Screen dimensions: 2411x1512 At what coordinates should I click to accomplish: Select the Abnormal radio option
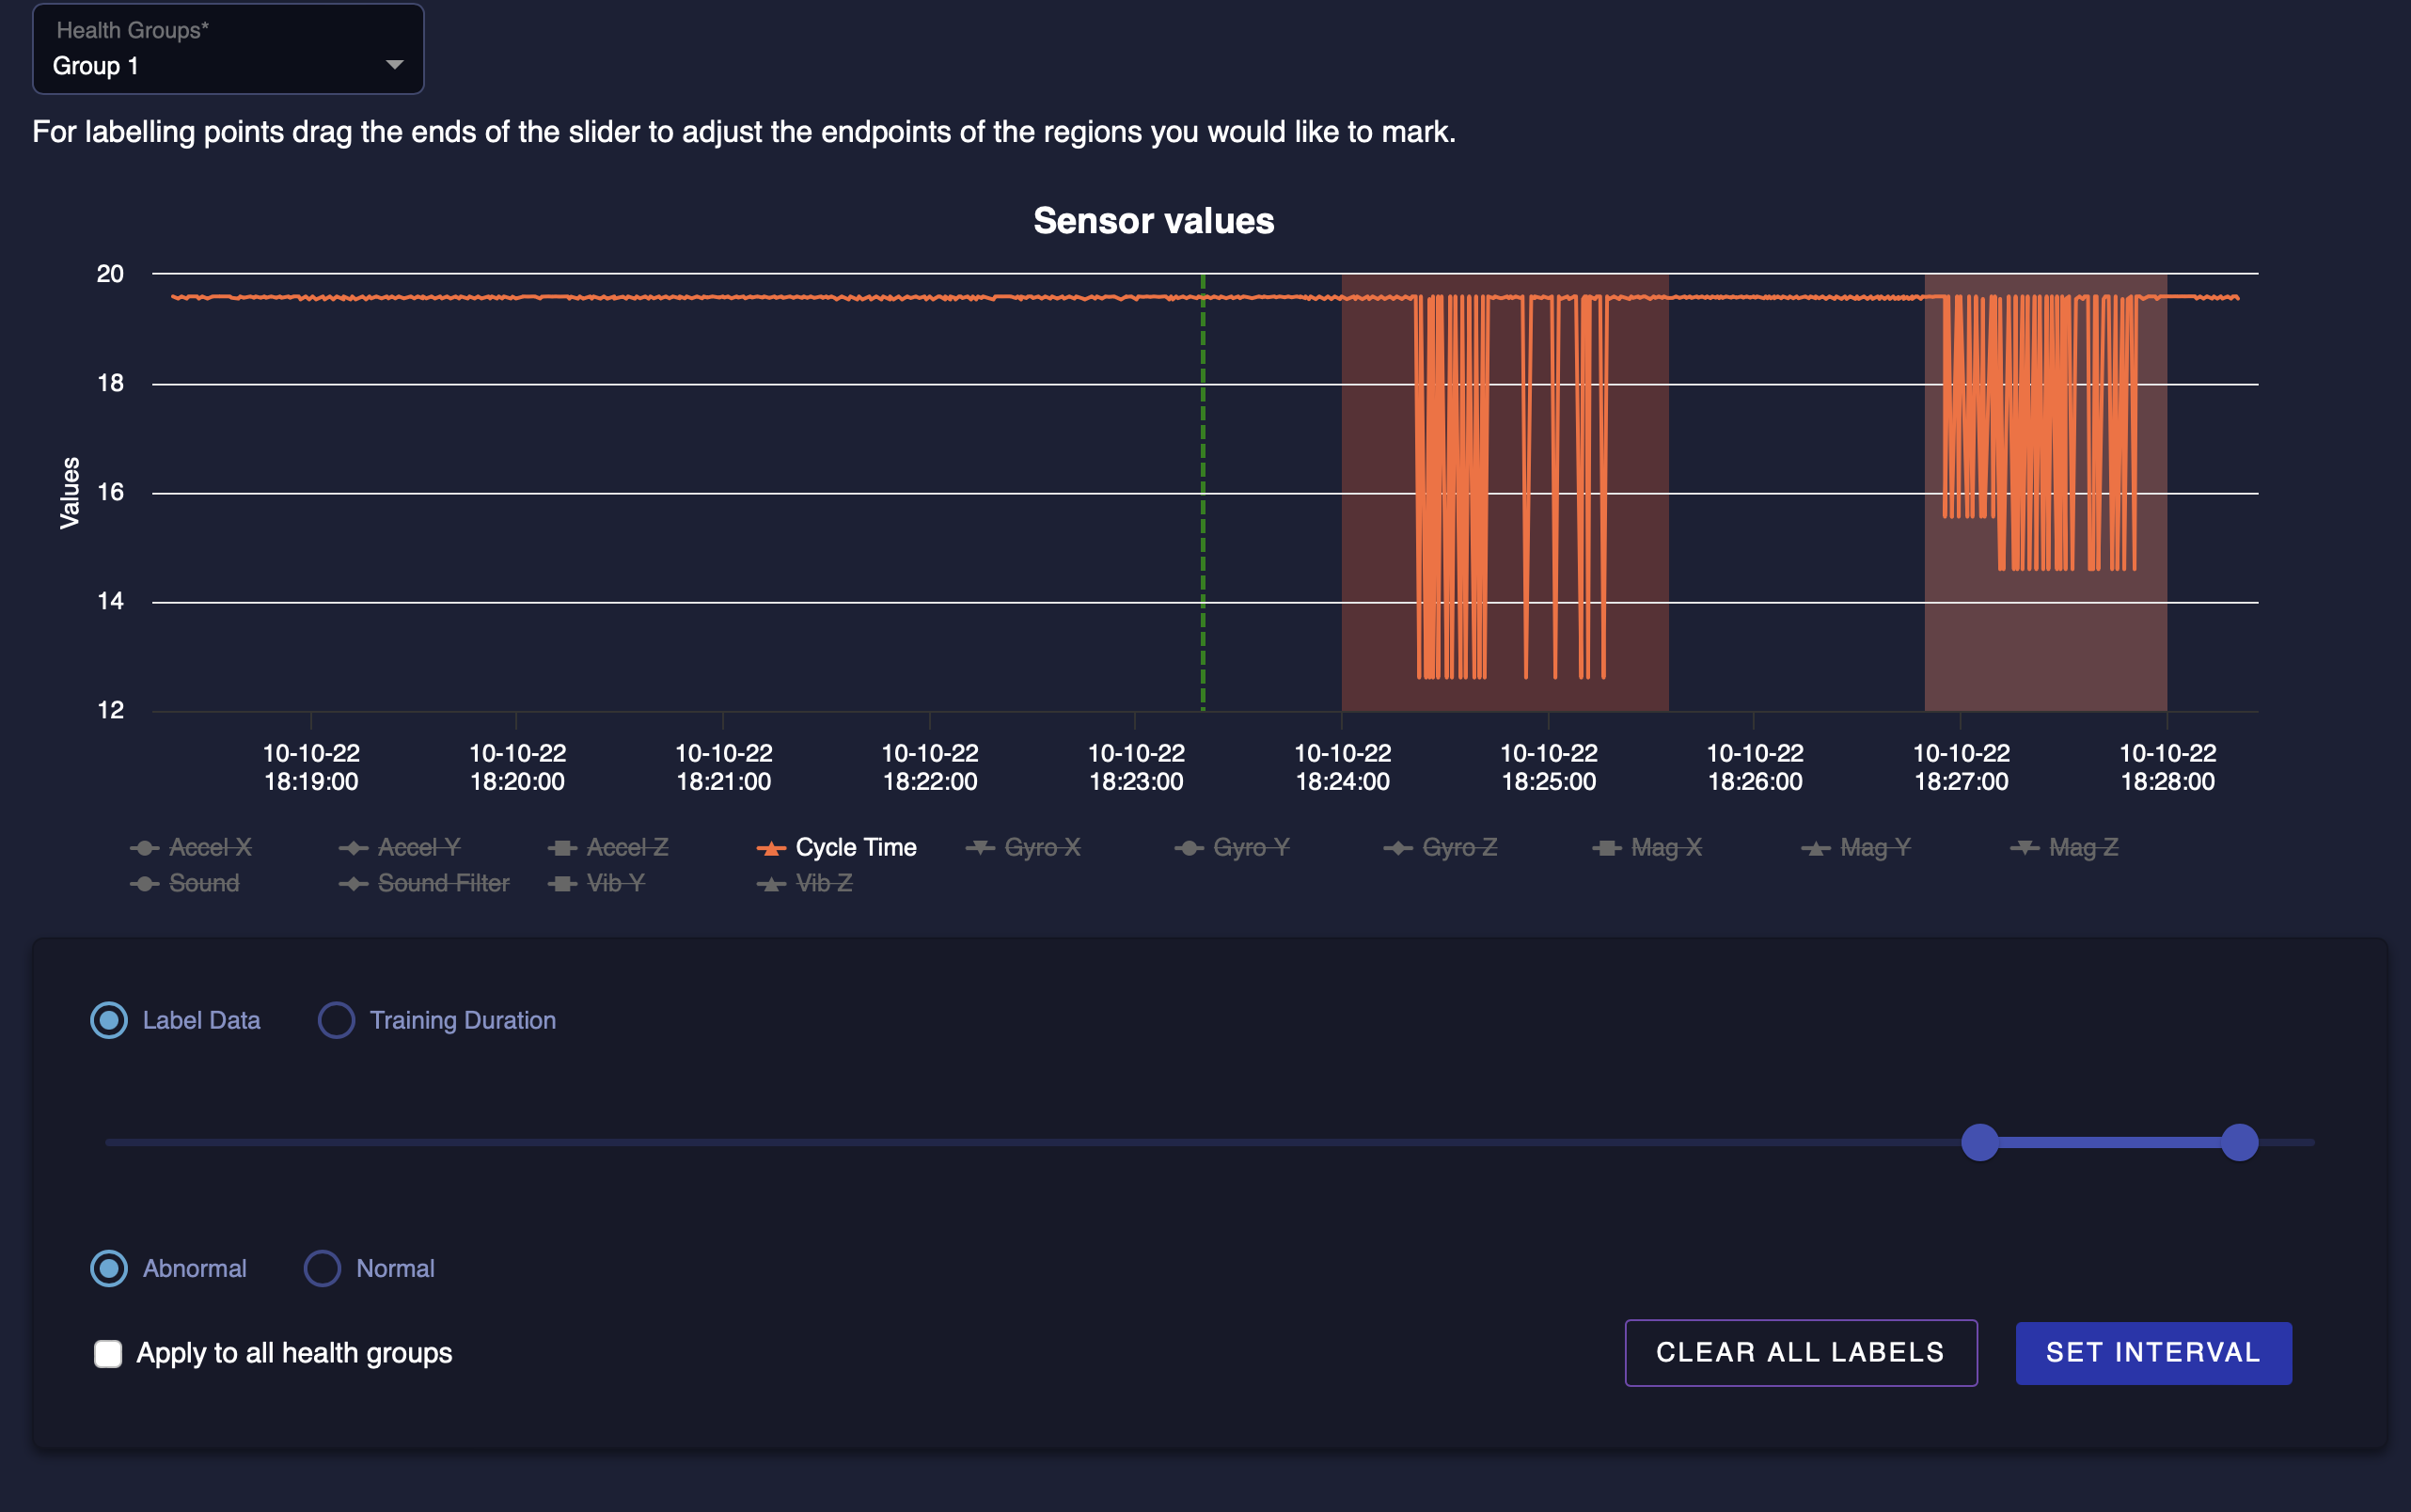pyautogui.click(x=109, y=1268)
